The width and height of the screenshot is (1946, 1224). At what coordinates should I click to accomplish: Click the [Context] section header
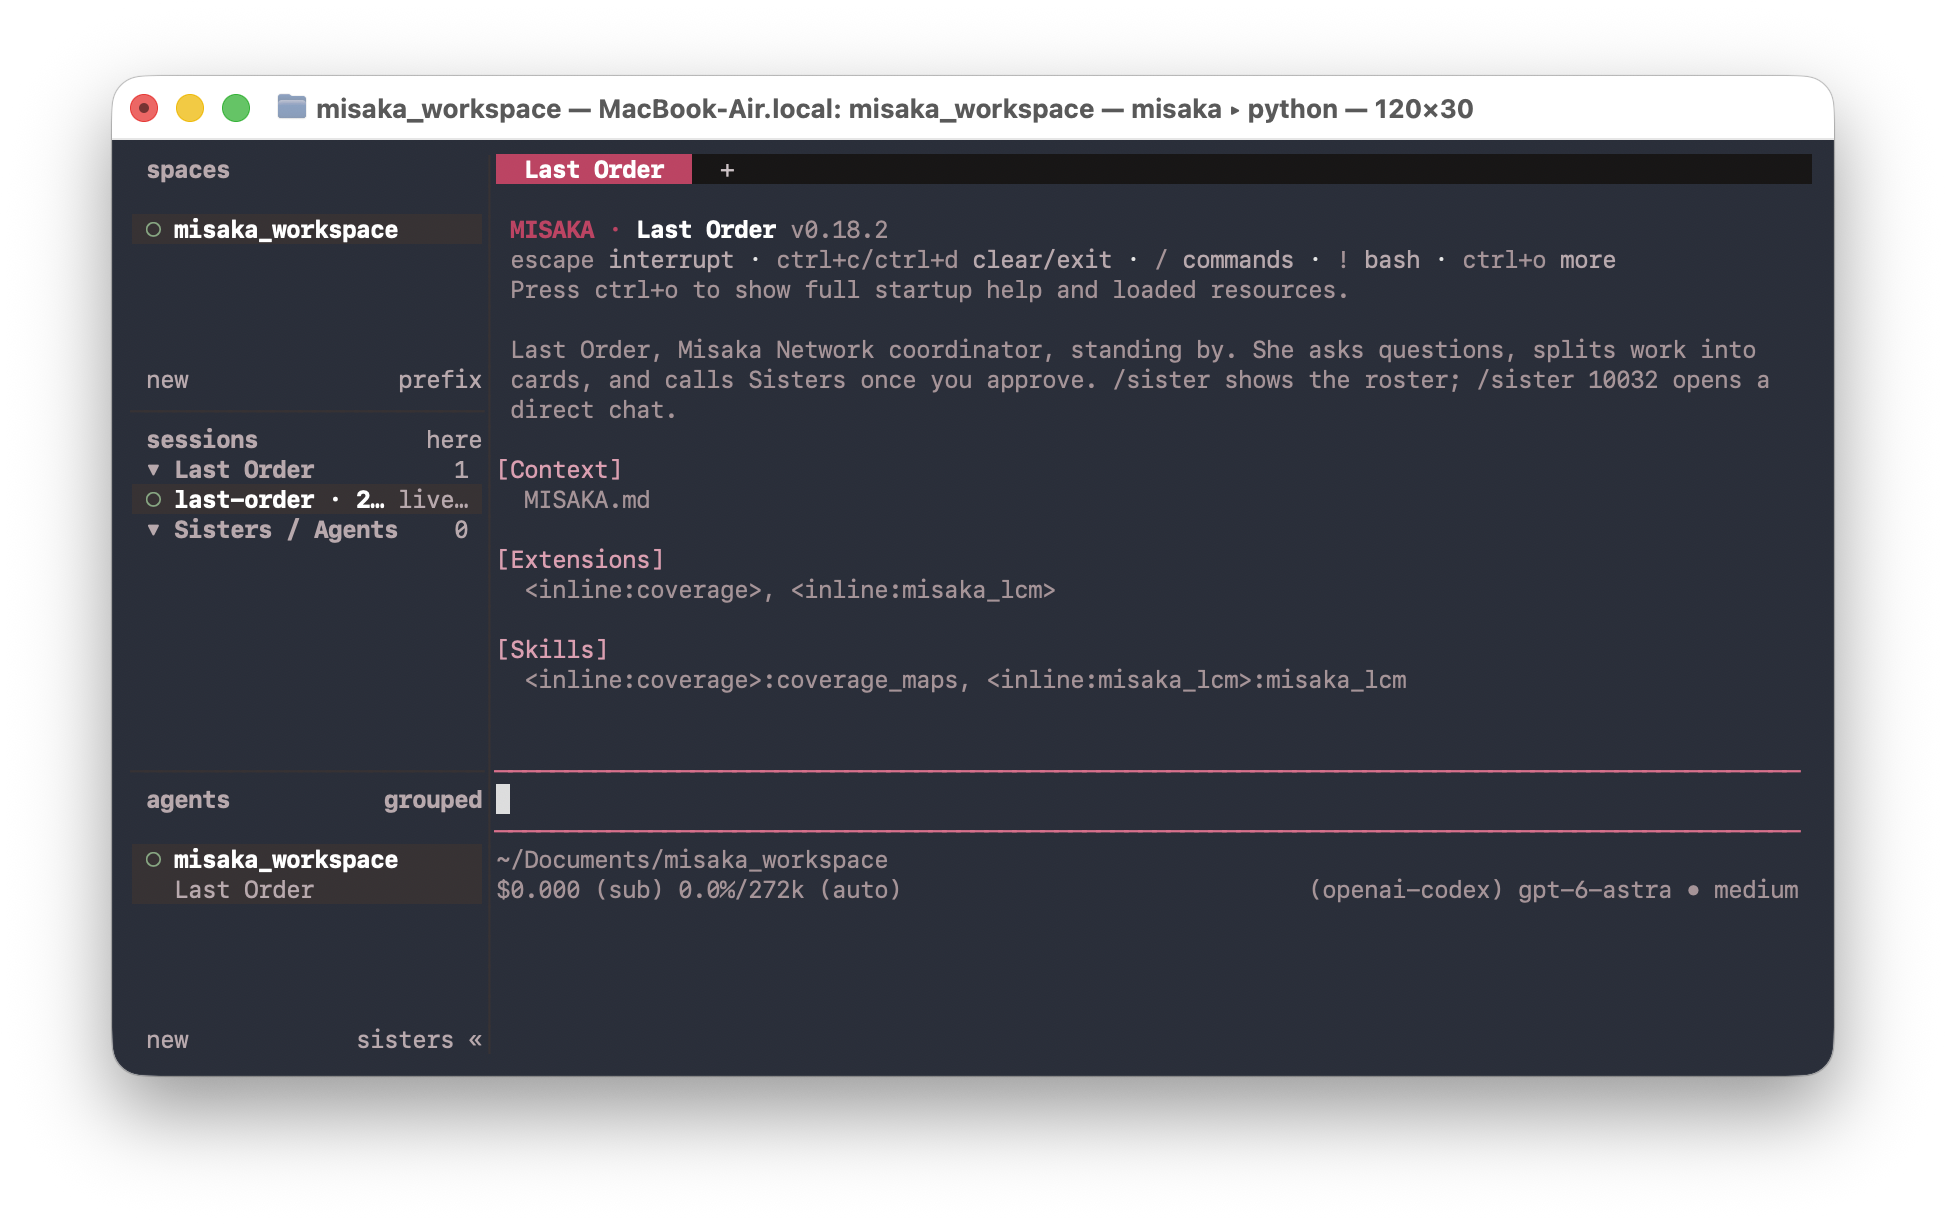click(559, 470)
